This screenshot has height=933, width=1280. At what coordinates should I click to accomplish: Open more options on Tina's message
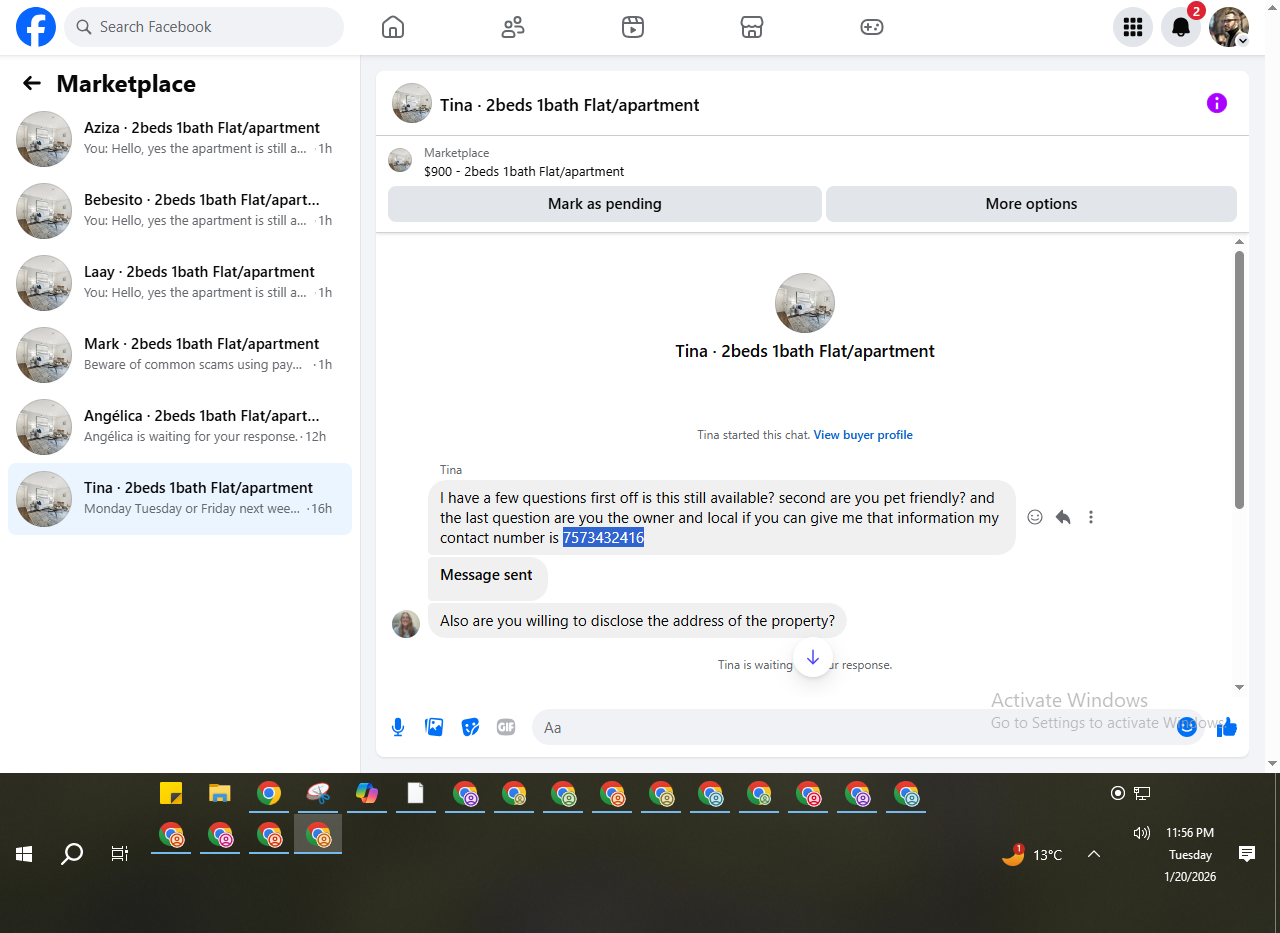(x=1091, y=517)
